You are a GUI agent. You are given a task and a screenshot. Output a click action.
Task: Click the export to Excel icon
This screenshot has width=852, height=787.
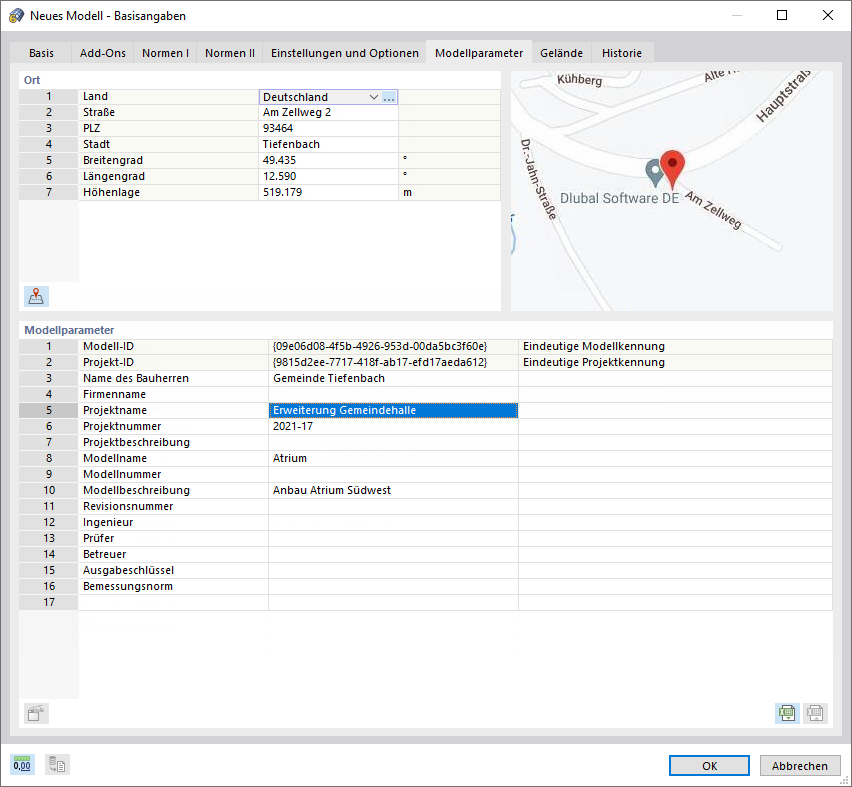pos(787,713)
